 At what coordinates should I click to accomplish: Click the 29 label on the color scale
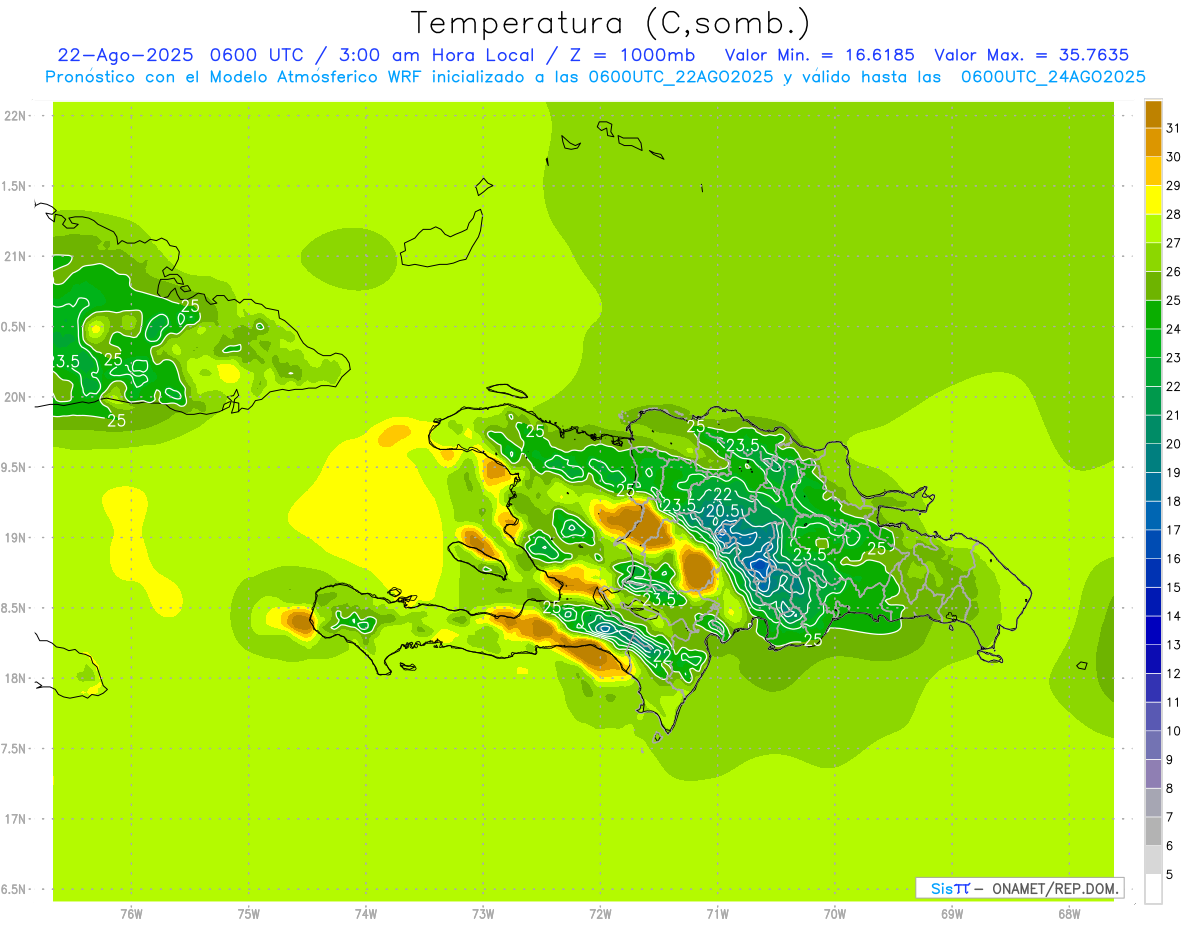tap(1174, 186)
